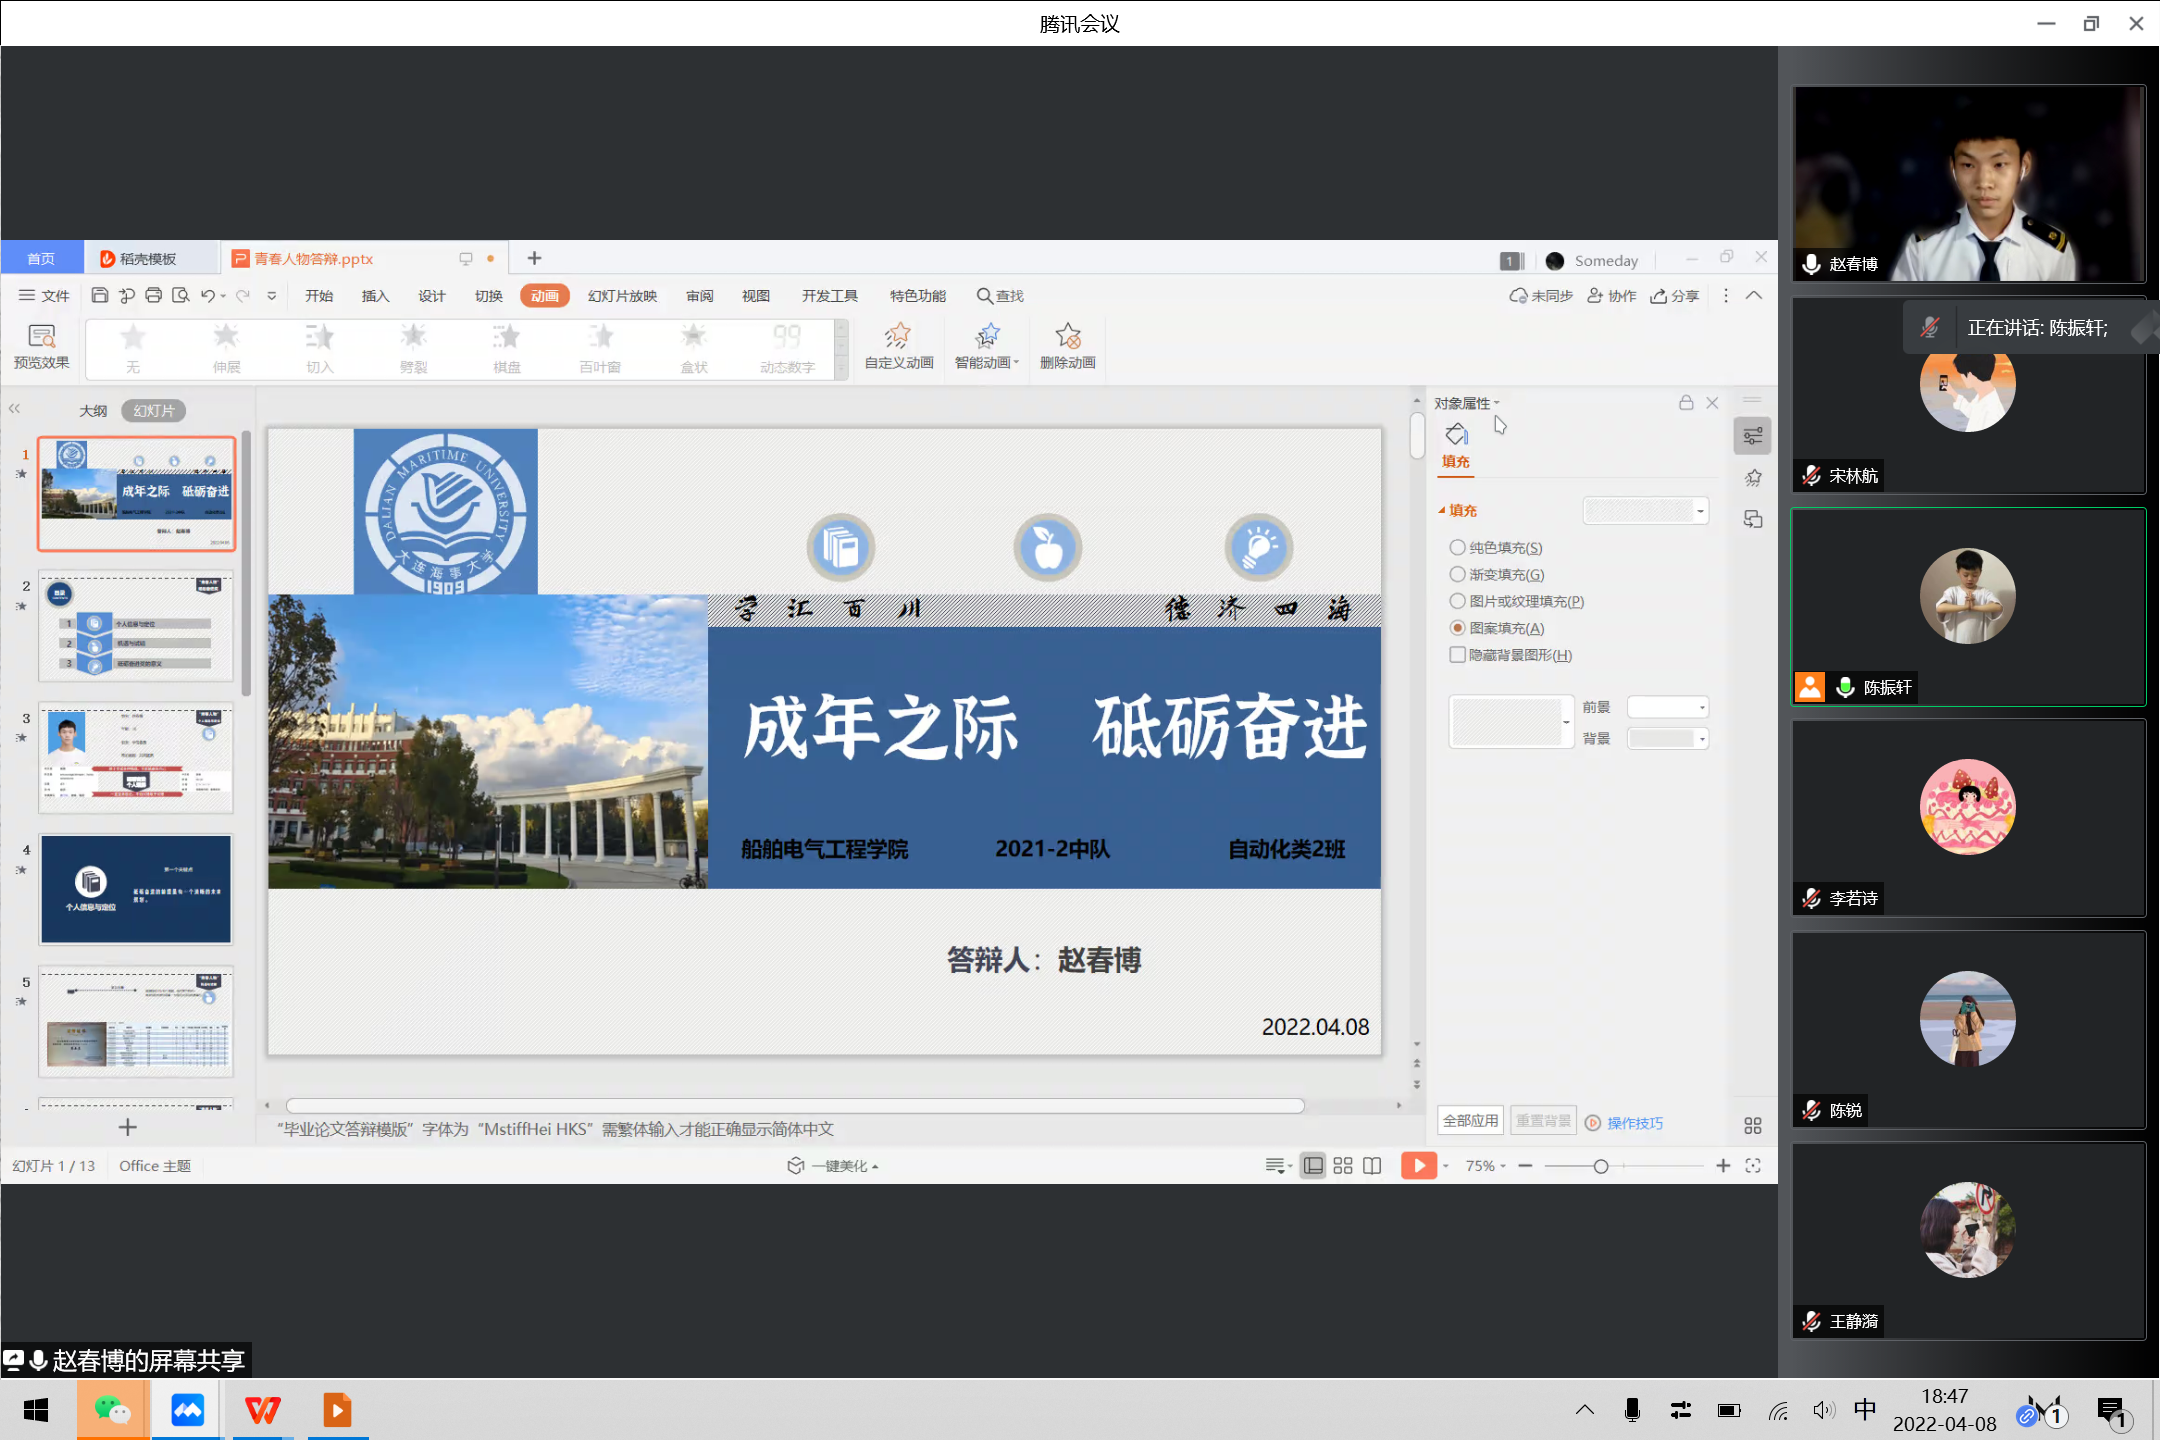Open the Operation Tips (操作技巧) link
The height and width of the screenshot is (1440, 2160).
tap(1634, 1123)
